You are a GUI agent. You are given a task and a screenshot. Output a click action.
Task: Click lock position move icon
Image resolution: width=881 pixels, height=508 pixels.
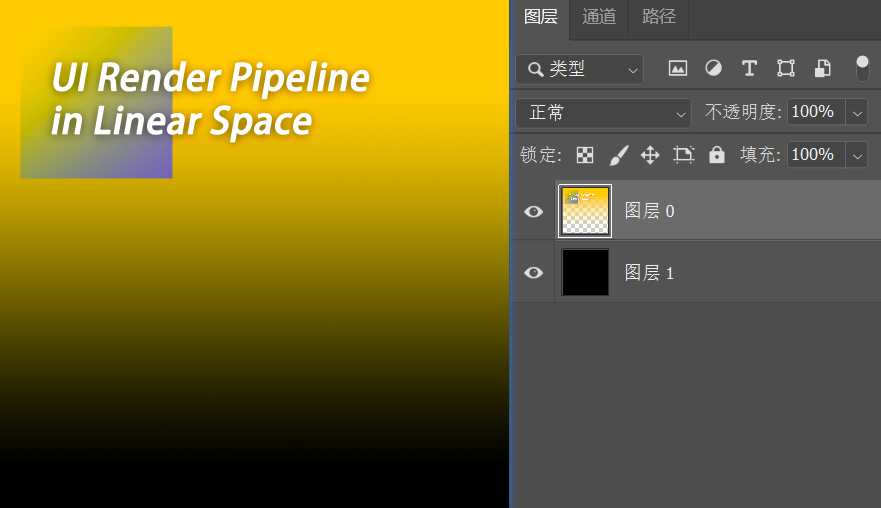click(650, 155)
